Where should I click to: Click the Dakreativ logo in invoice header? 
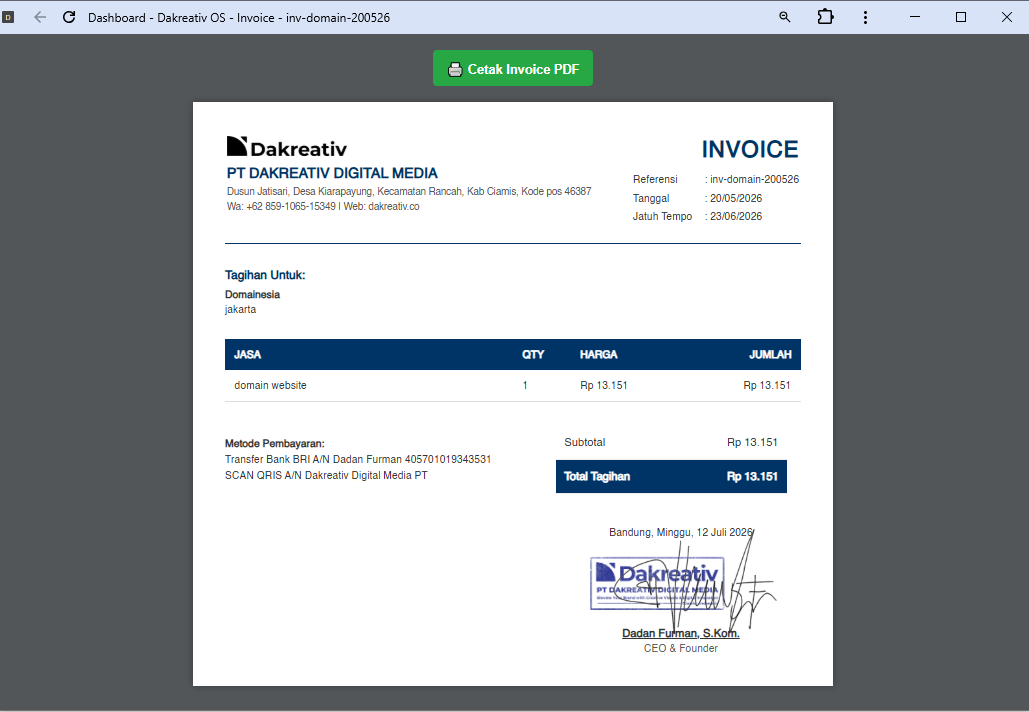coord(287,147)
